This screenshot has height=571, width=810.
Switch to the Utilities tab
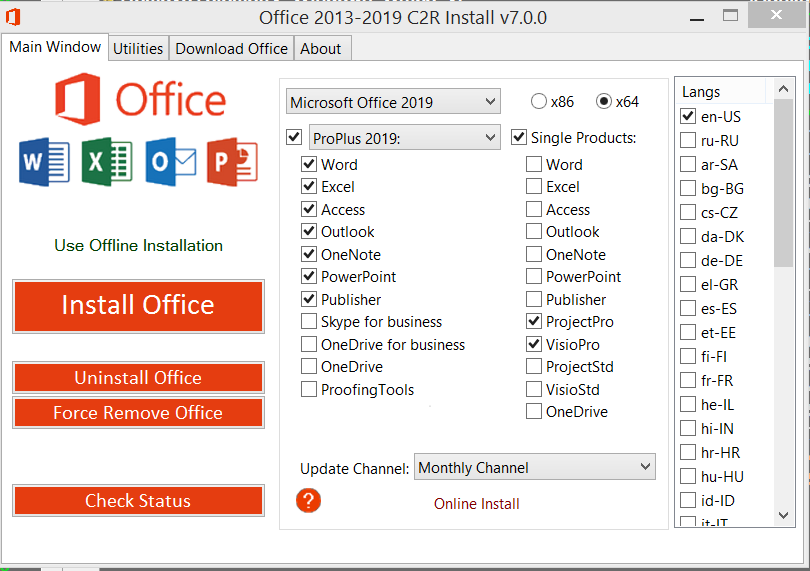[x=138, y=49]
